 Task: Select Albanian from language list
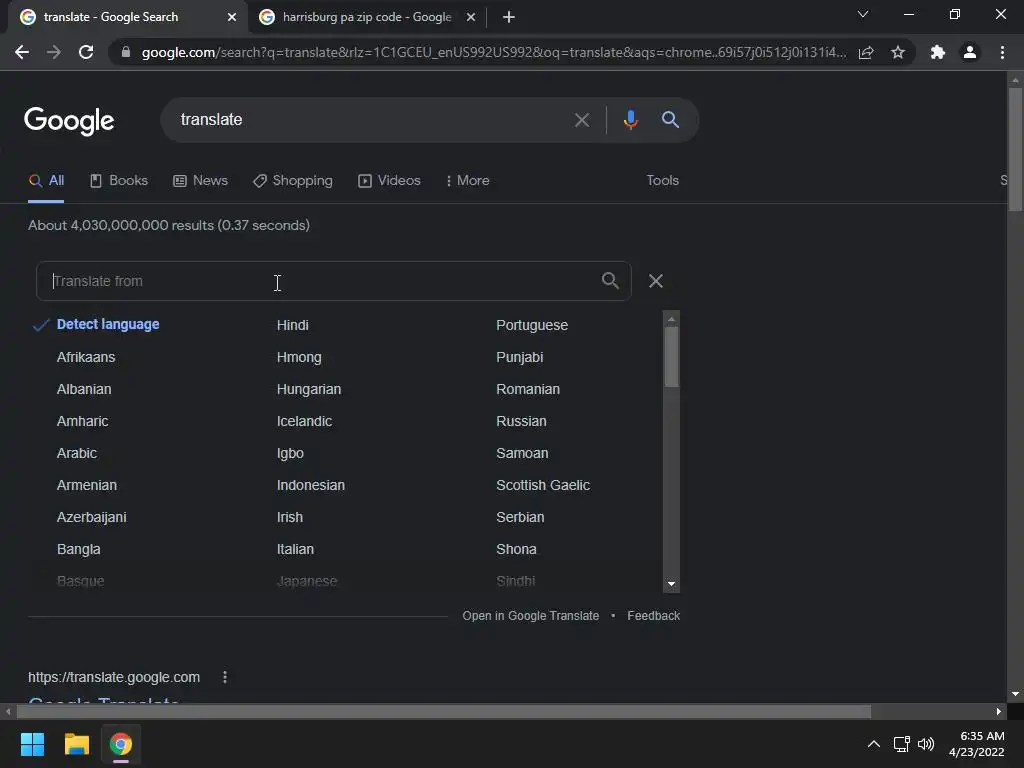(x=84, y=389)
